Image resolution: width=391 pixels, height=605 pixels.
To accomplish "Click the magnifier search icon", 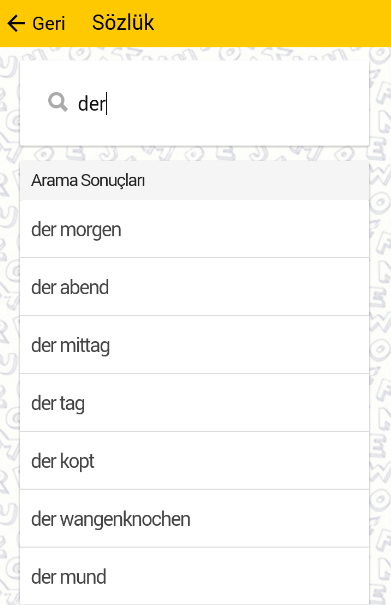I will 58,102.
